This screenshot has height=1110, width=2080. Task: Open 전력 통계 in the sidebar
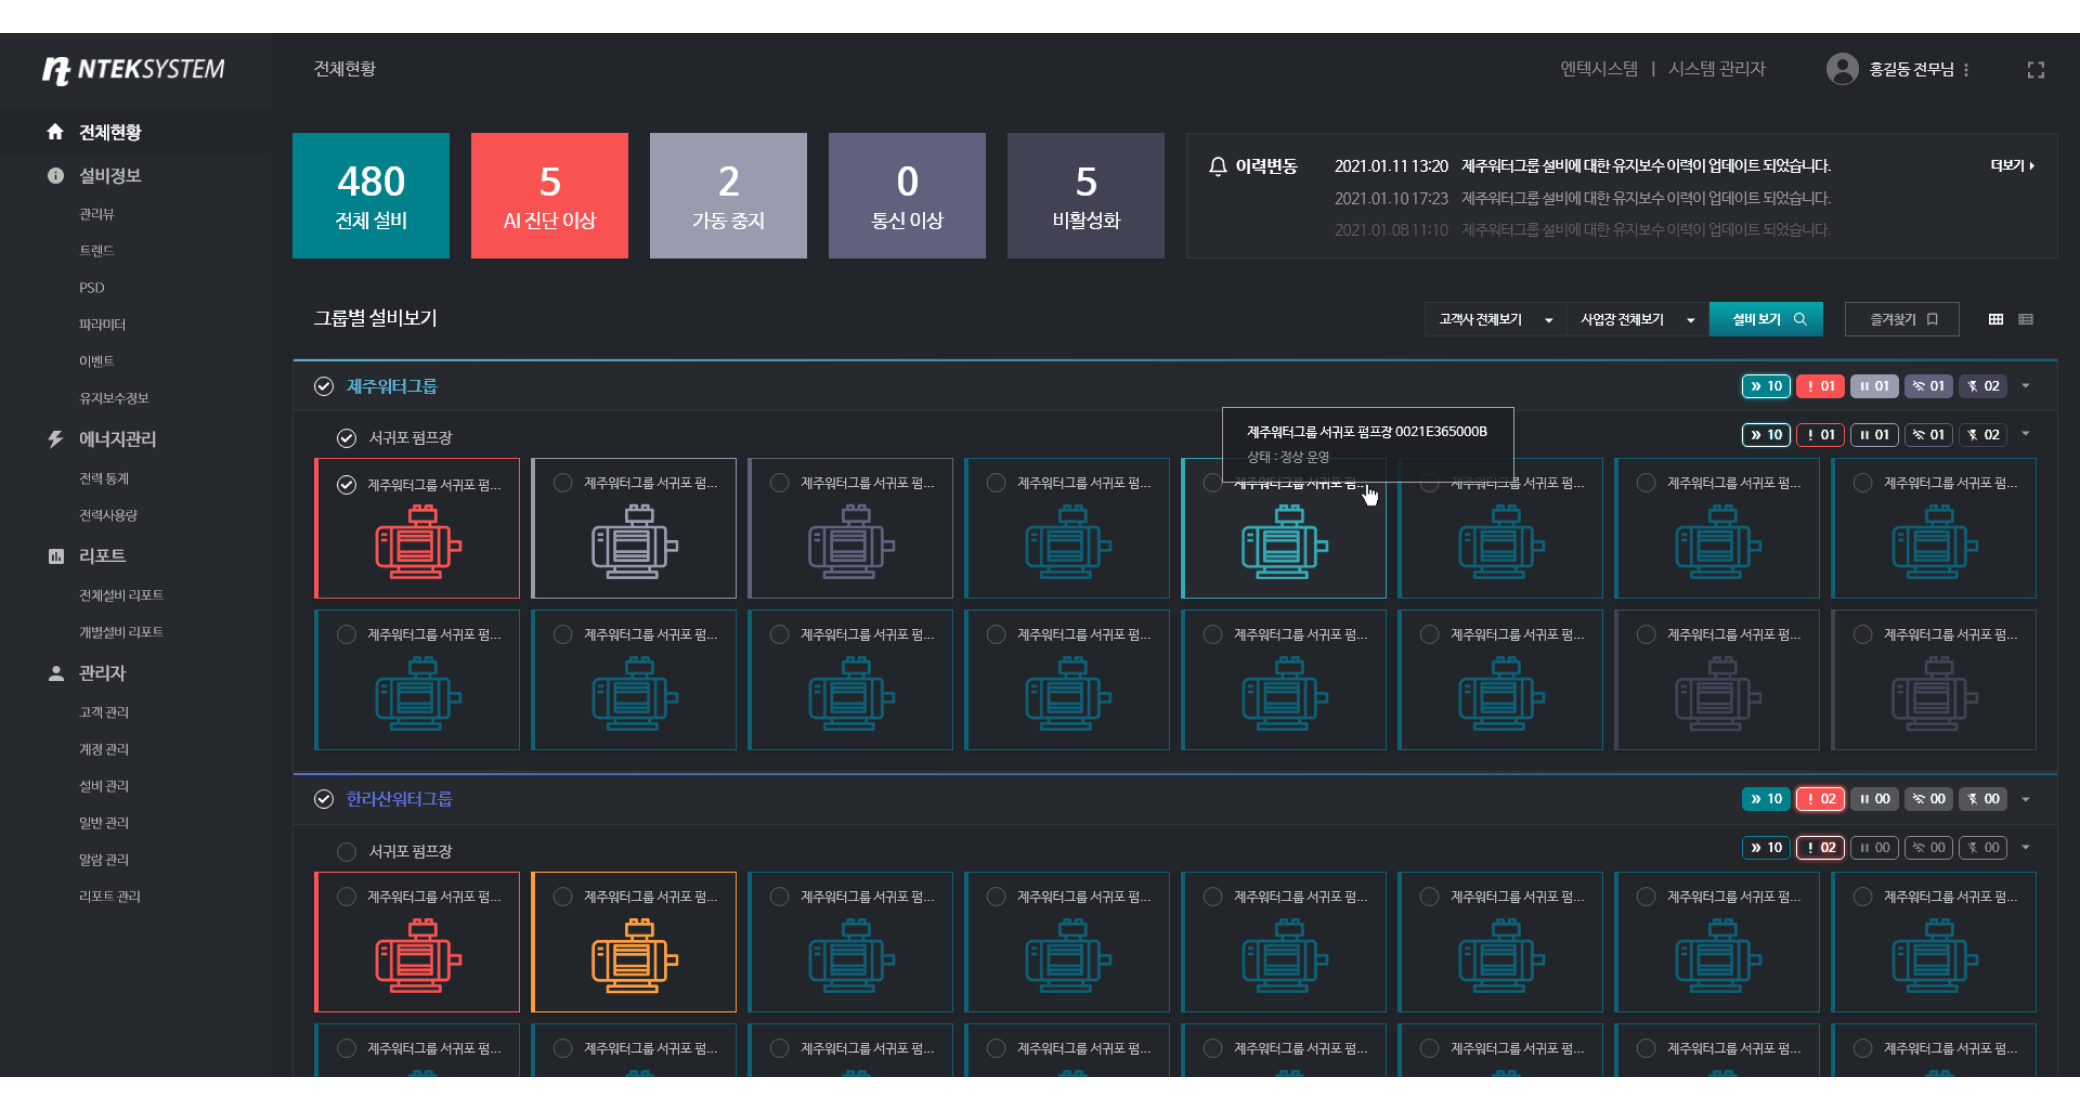coord(104,479)
